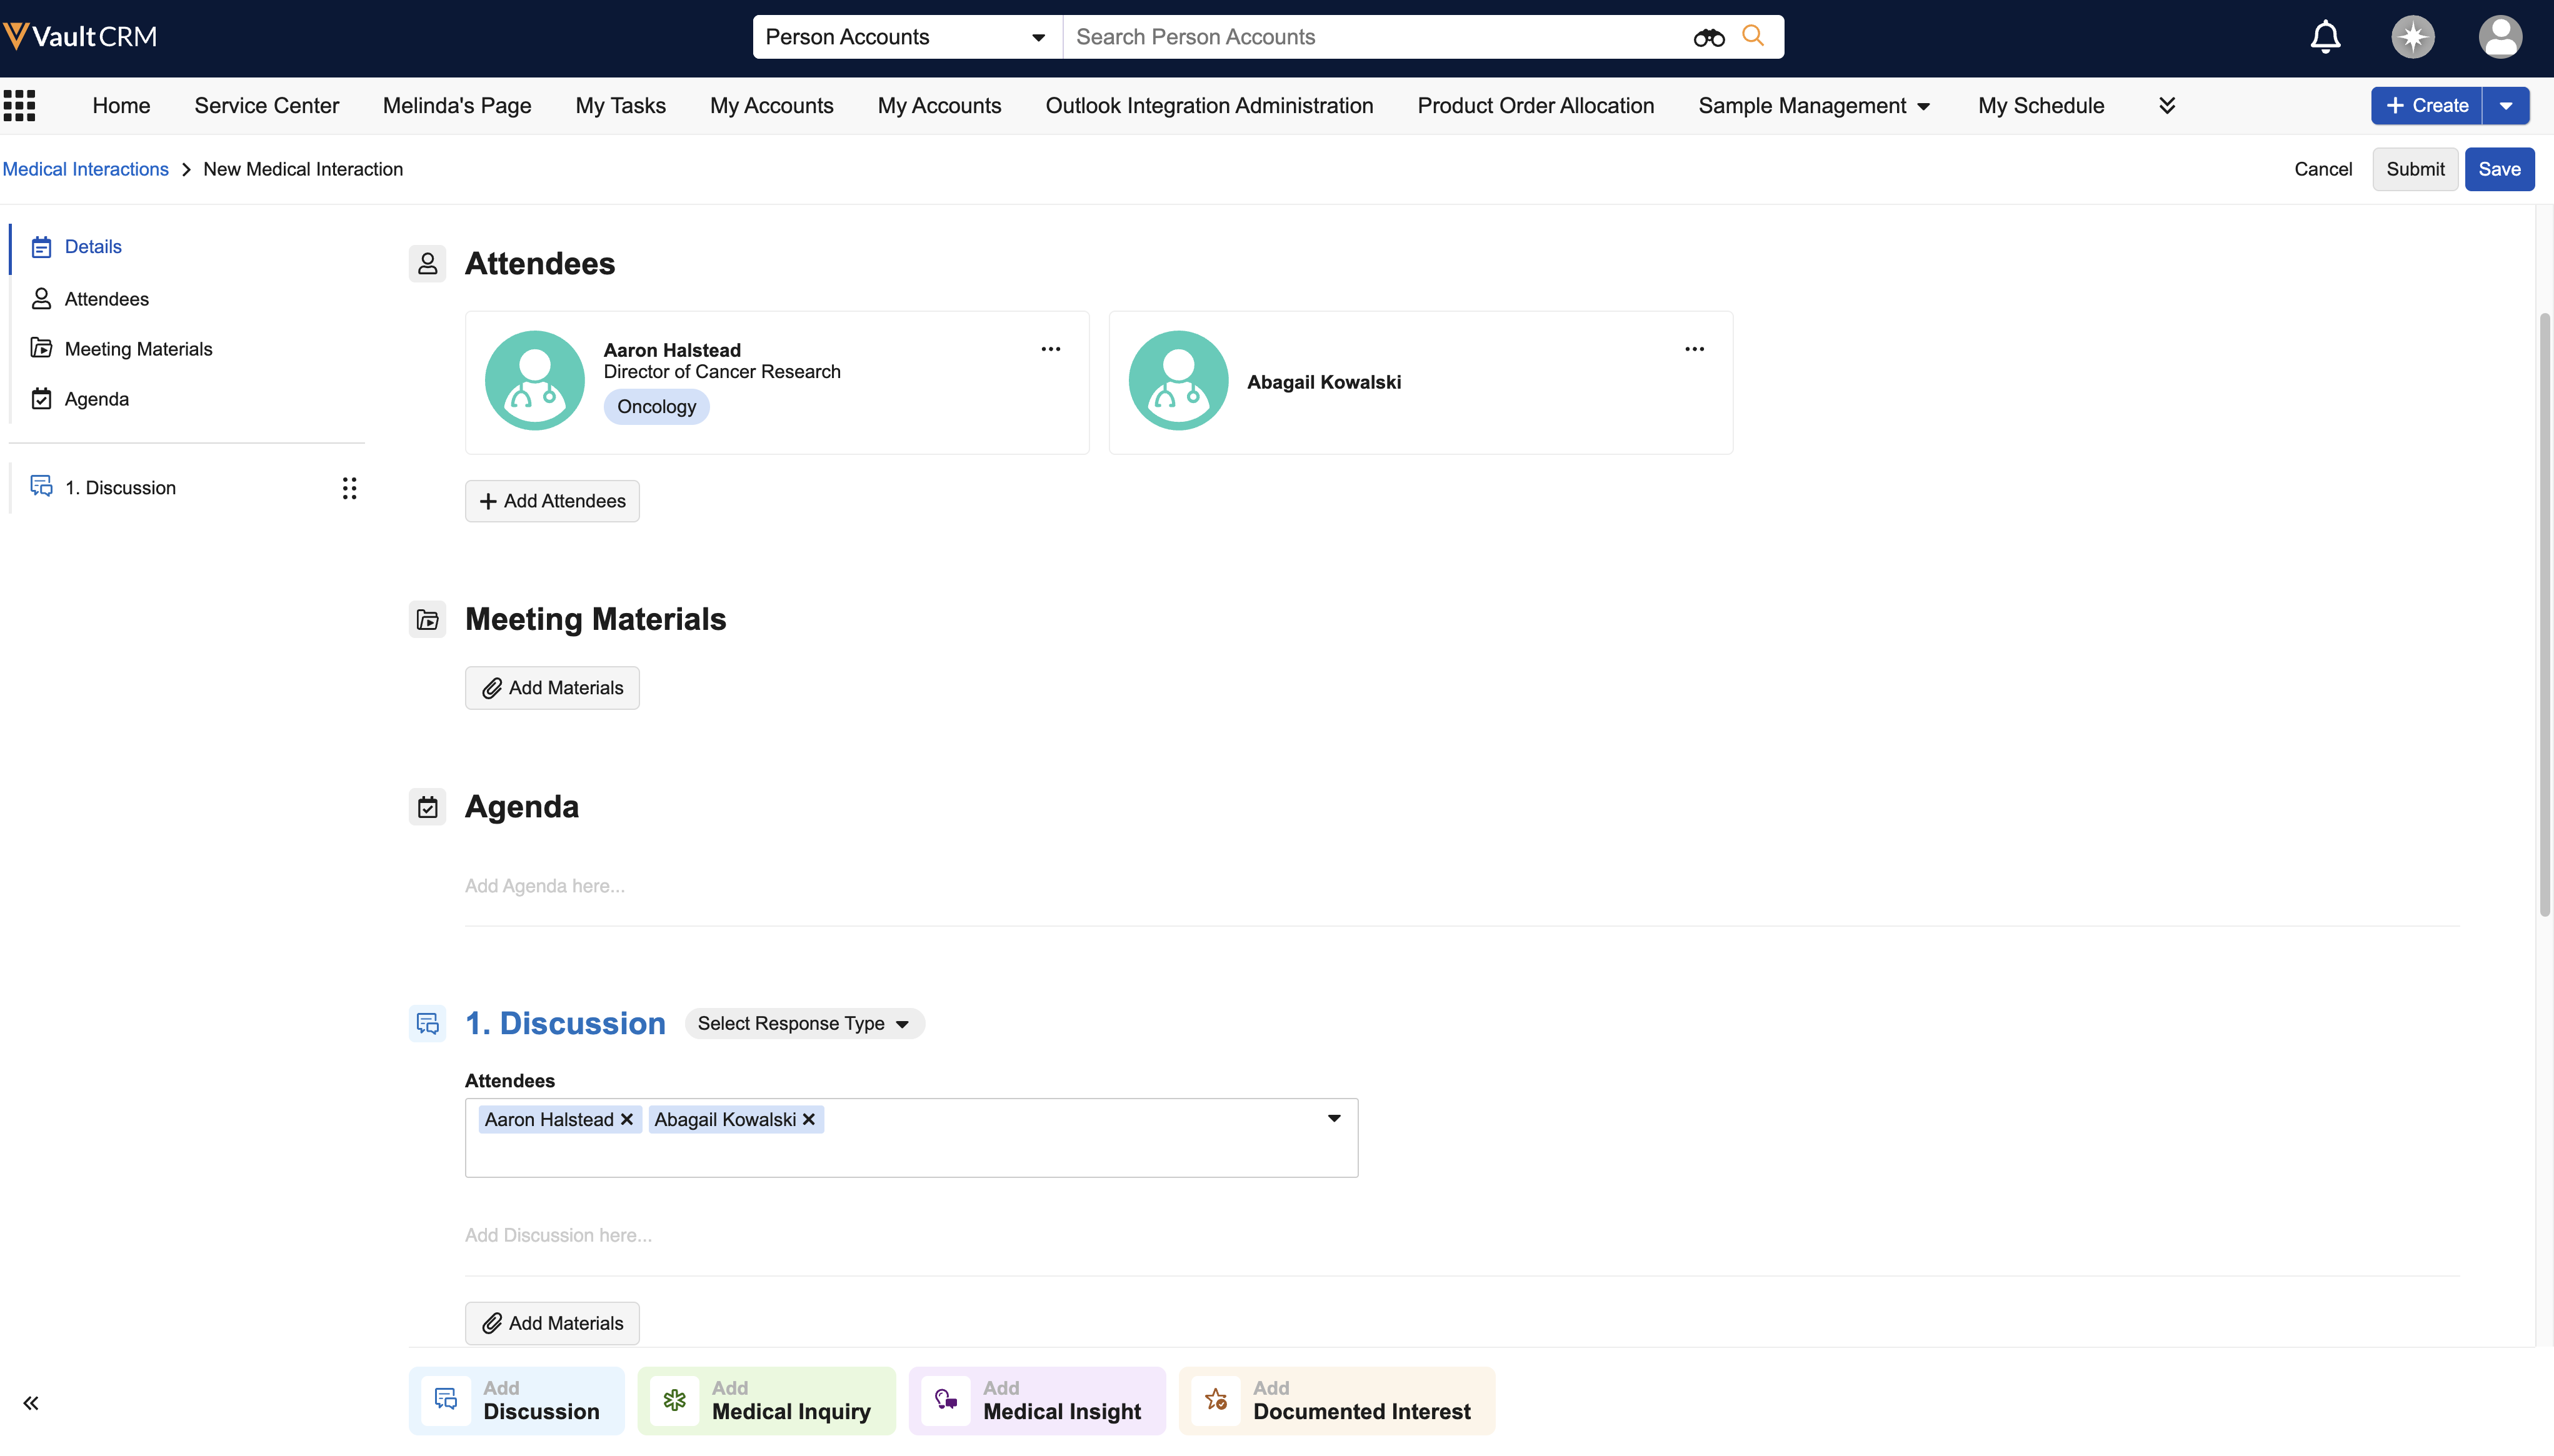Screen dimensions: 2554x1456
Task: Open the app launcher grid icon
Action: coord(19,105)
